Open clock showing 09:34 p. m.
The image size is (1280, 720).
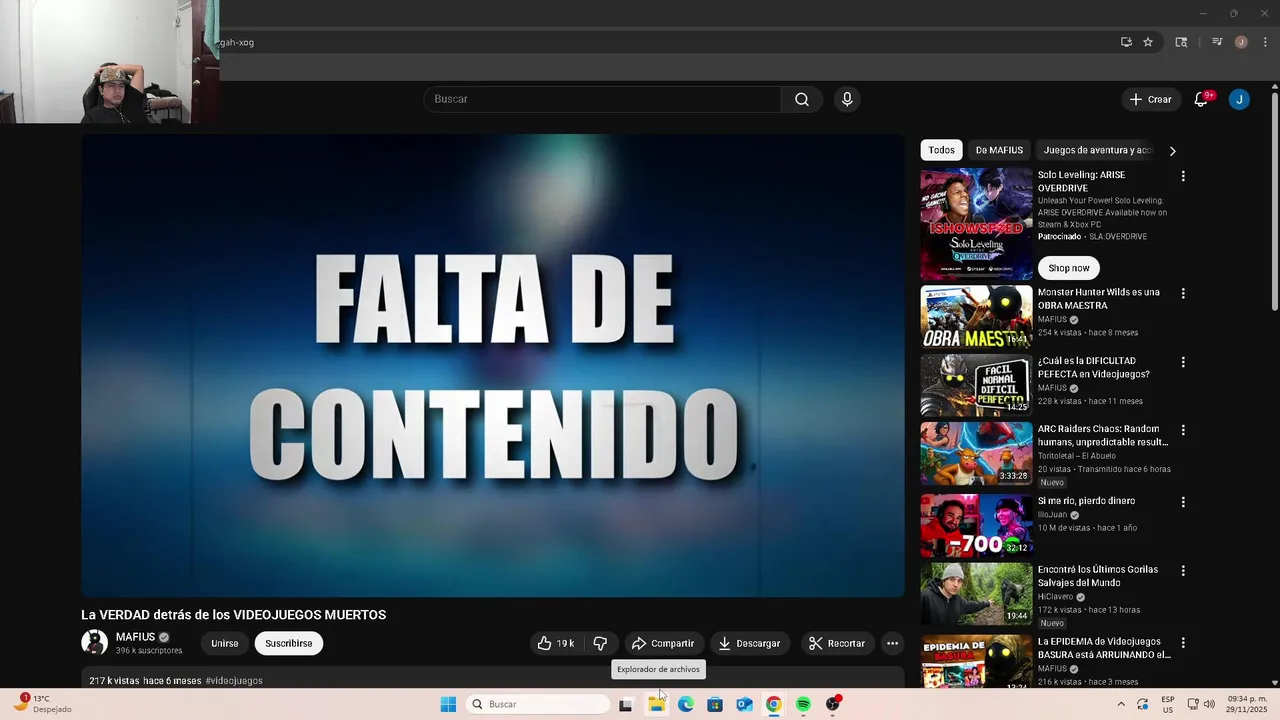click(x=1247, y=704)
